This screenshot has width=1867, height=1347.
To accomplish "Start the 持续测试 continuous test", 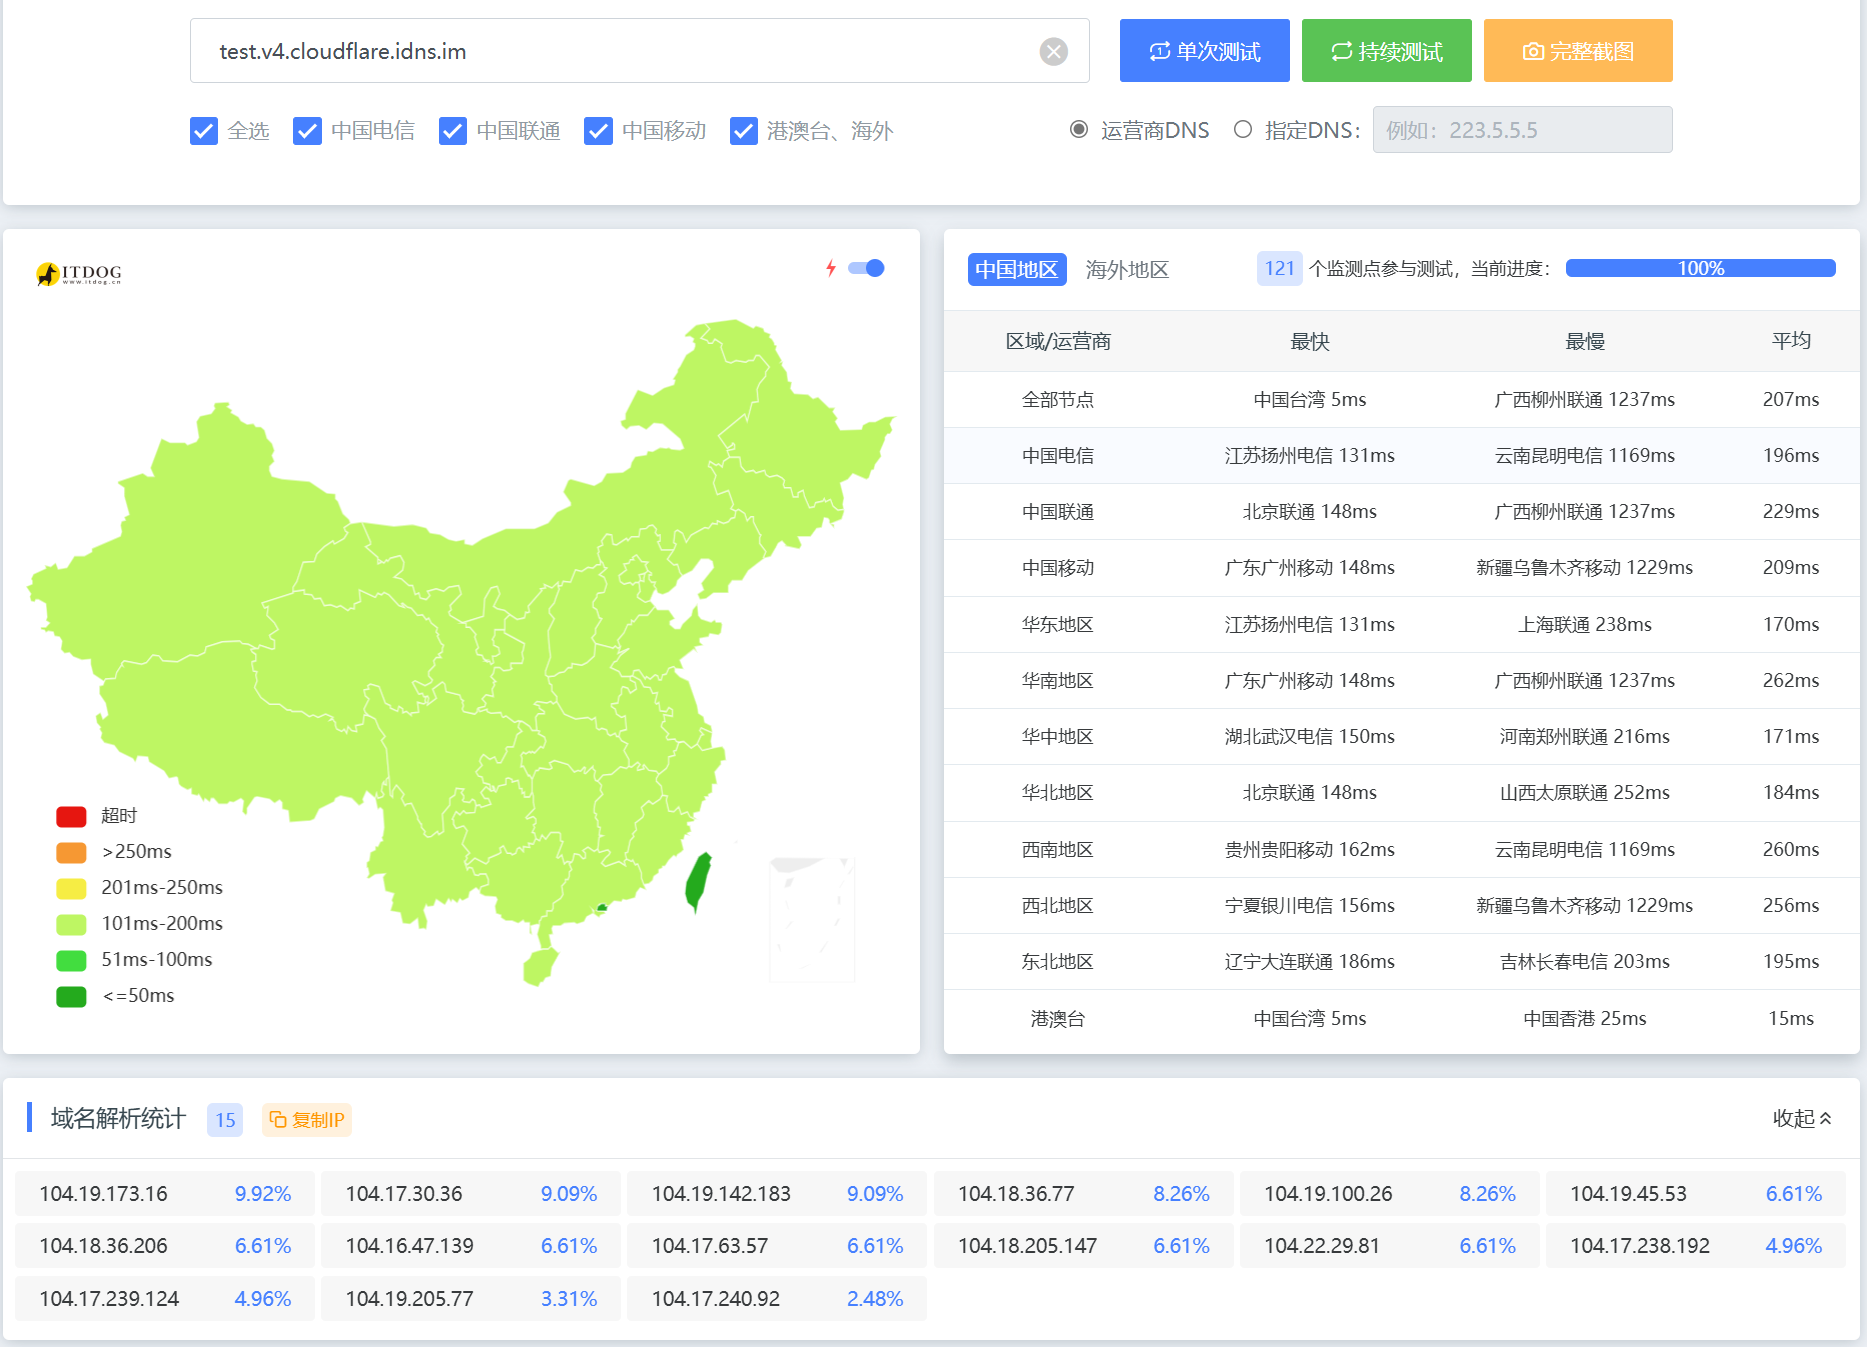I will (1386, 51).
